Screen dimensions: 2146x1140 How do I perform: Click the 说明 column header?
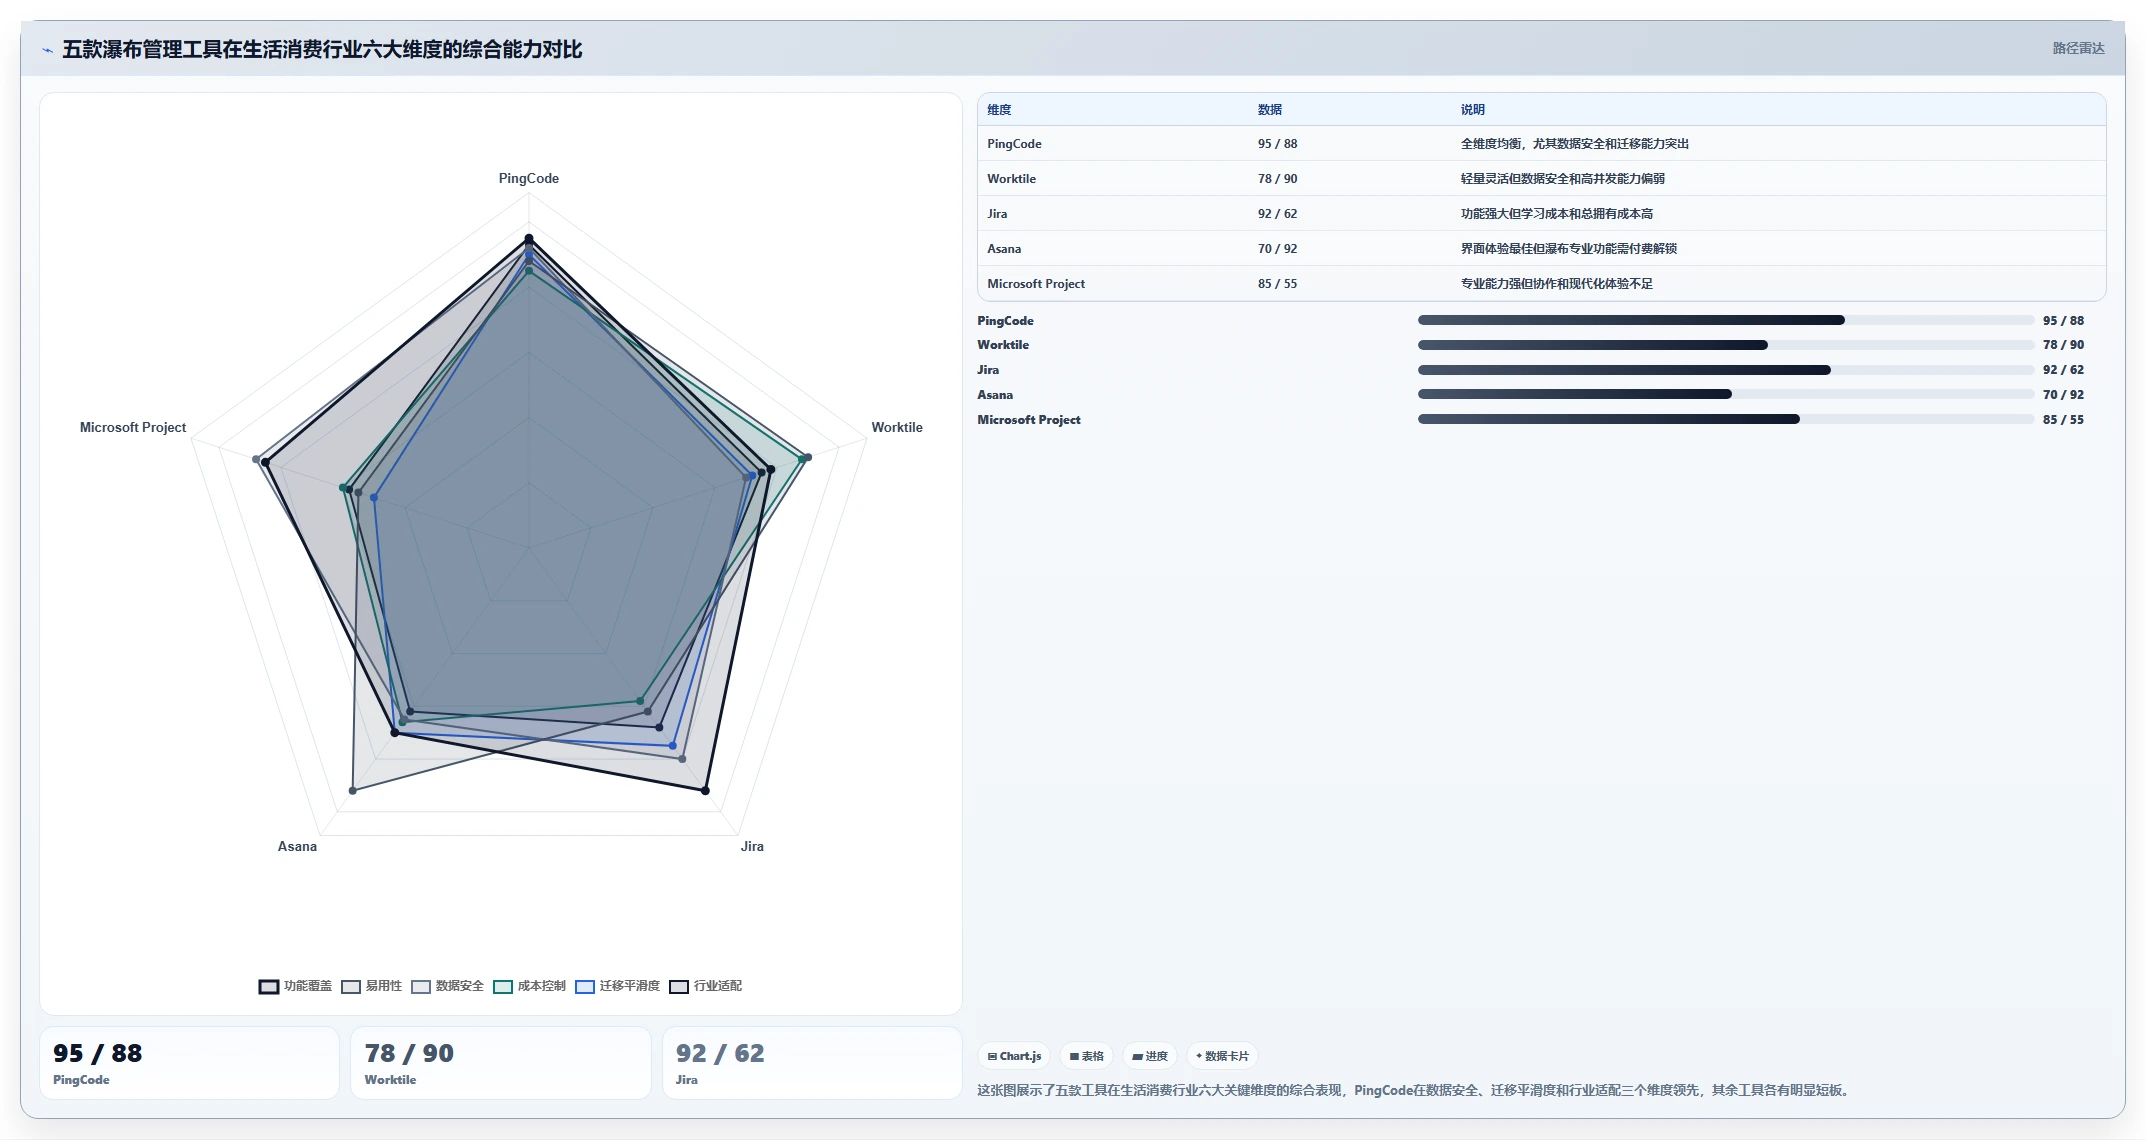tap(1472, 110)
